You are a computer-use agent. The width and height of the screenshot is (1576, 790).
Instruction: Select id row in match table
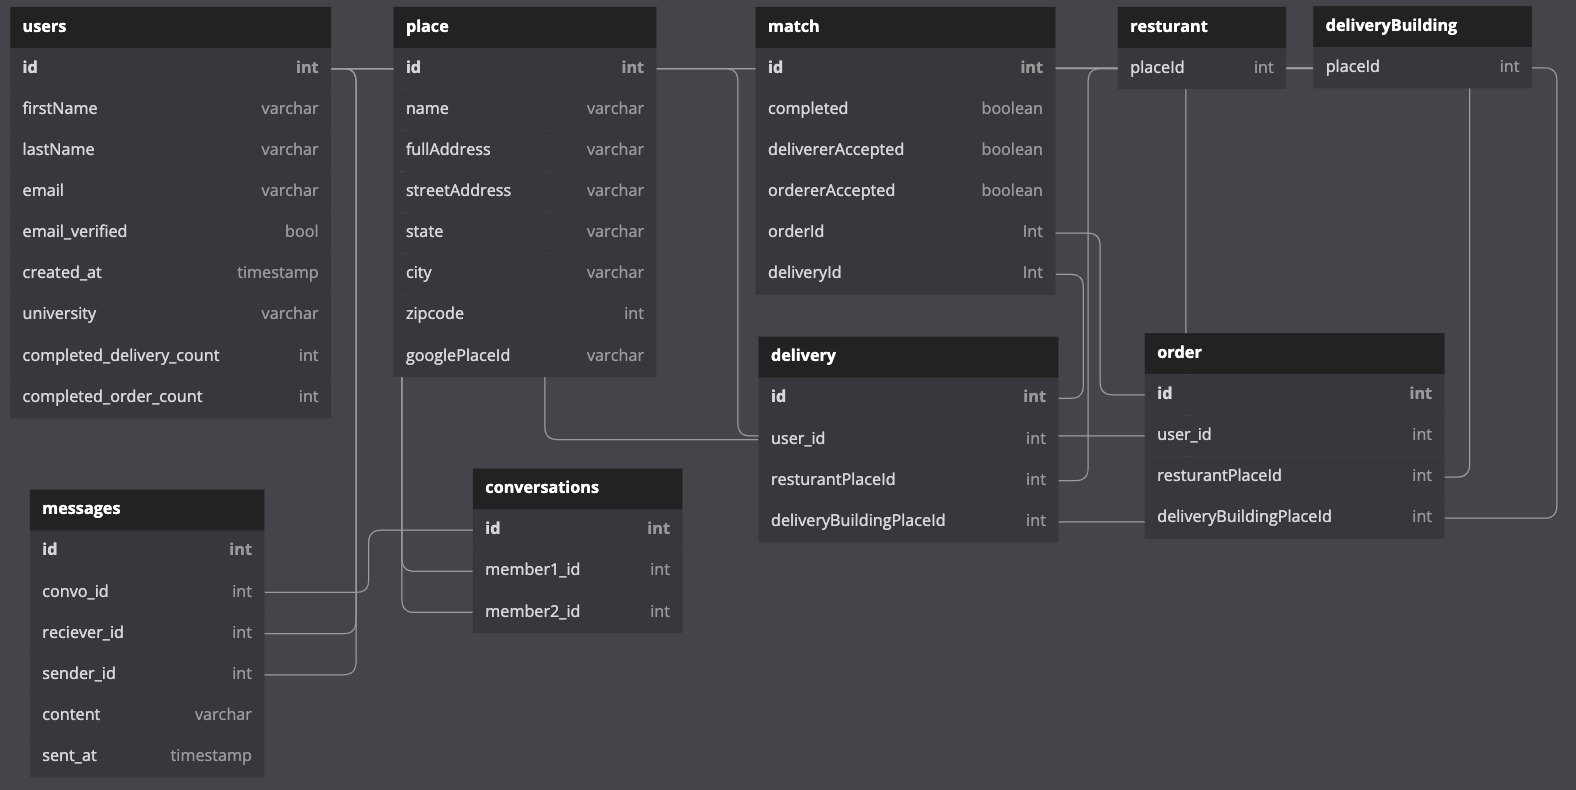[905, 67]
